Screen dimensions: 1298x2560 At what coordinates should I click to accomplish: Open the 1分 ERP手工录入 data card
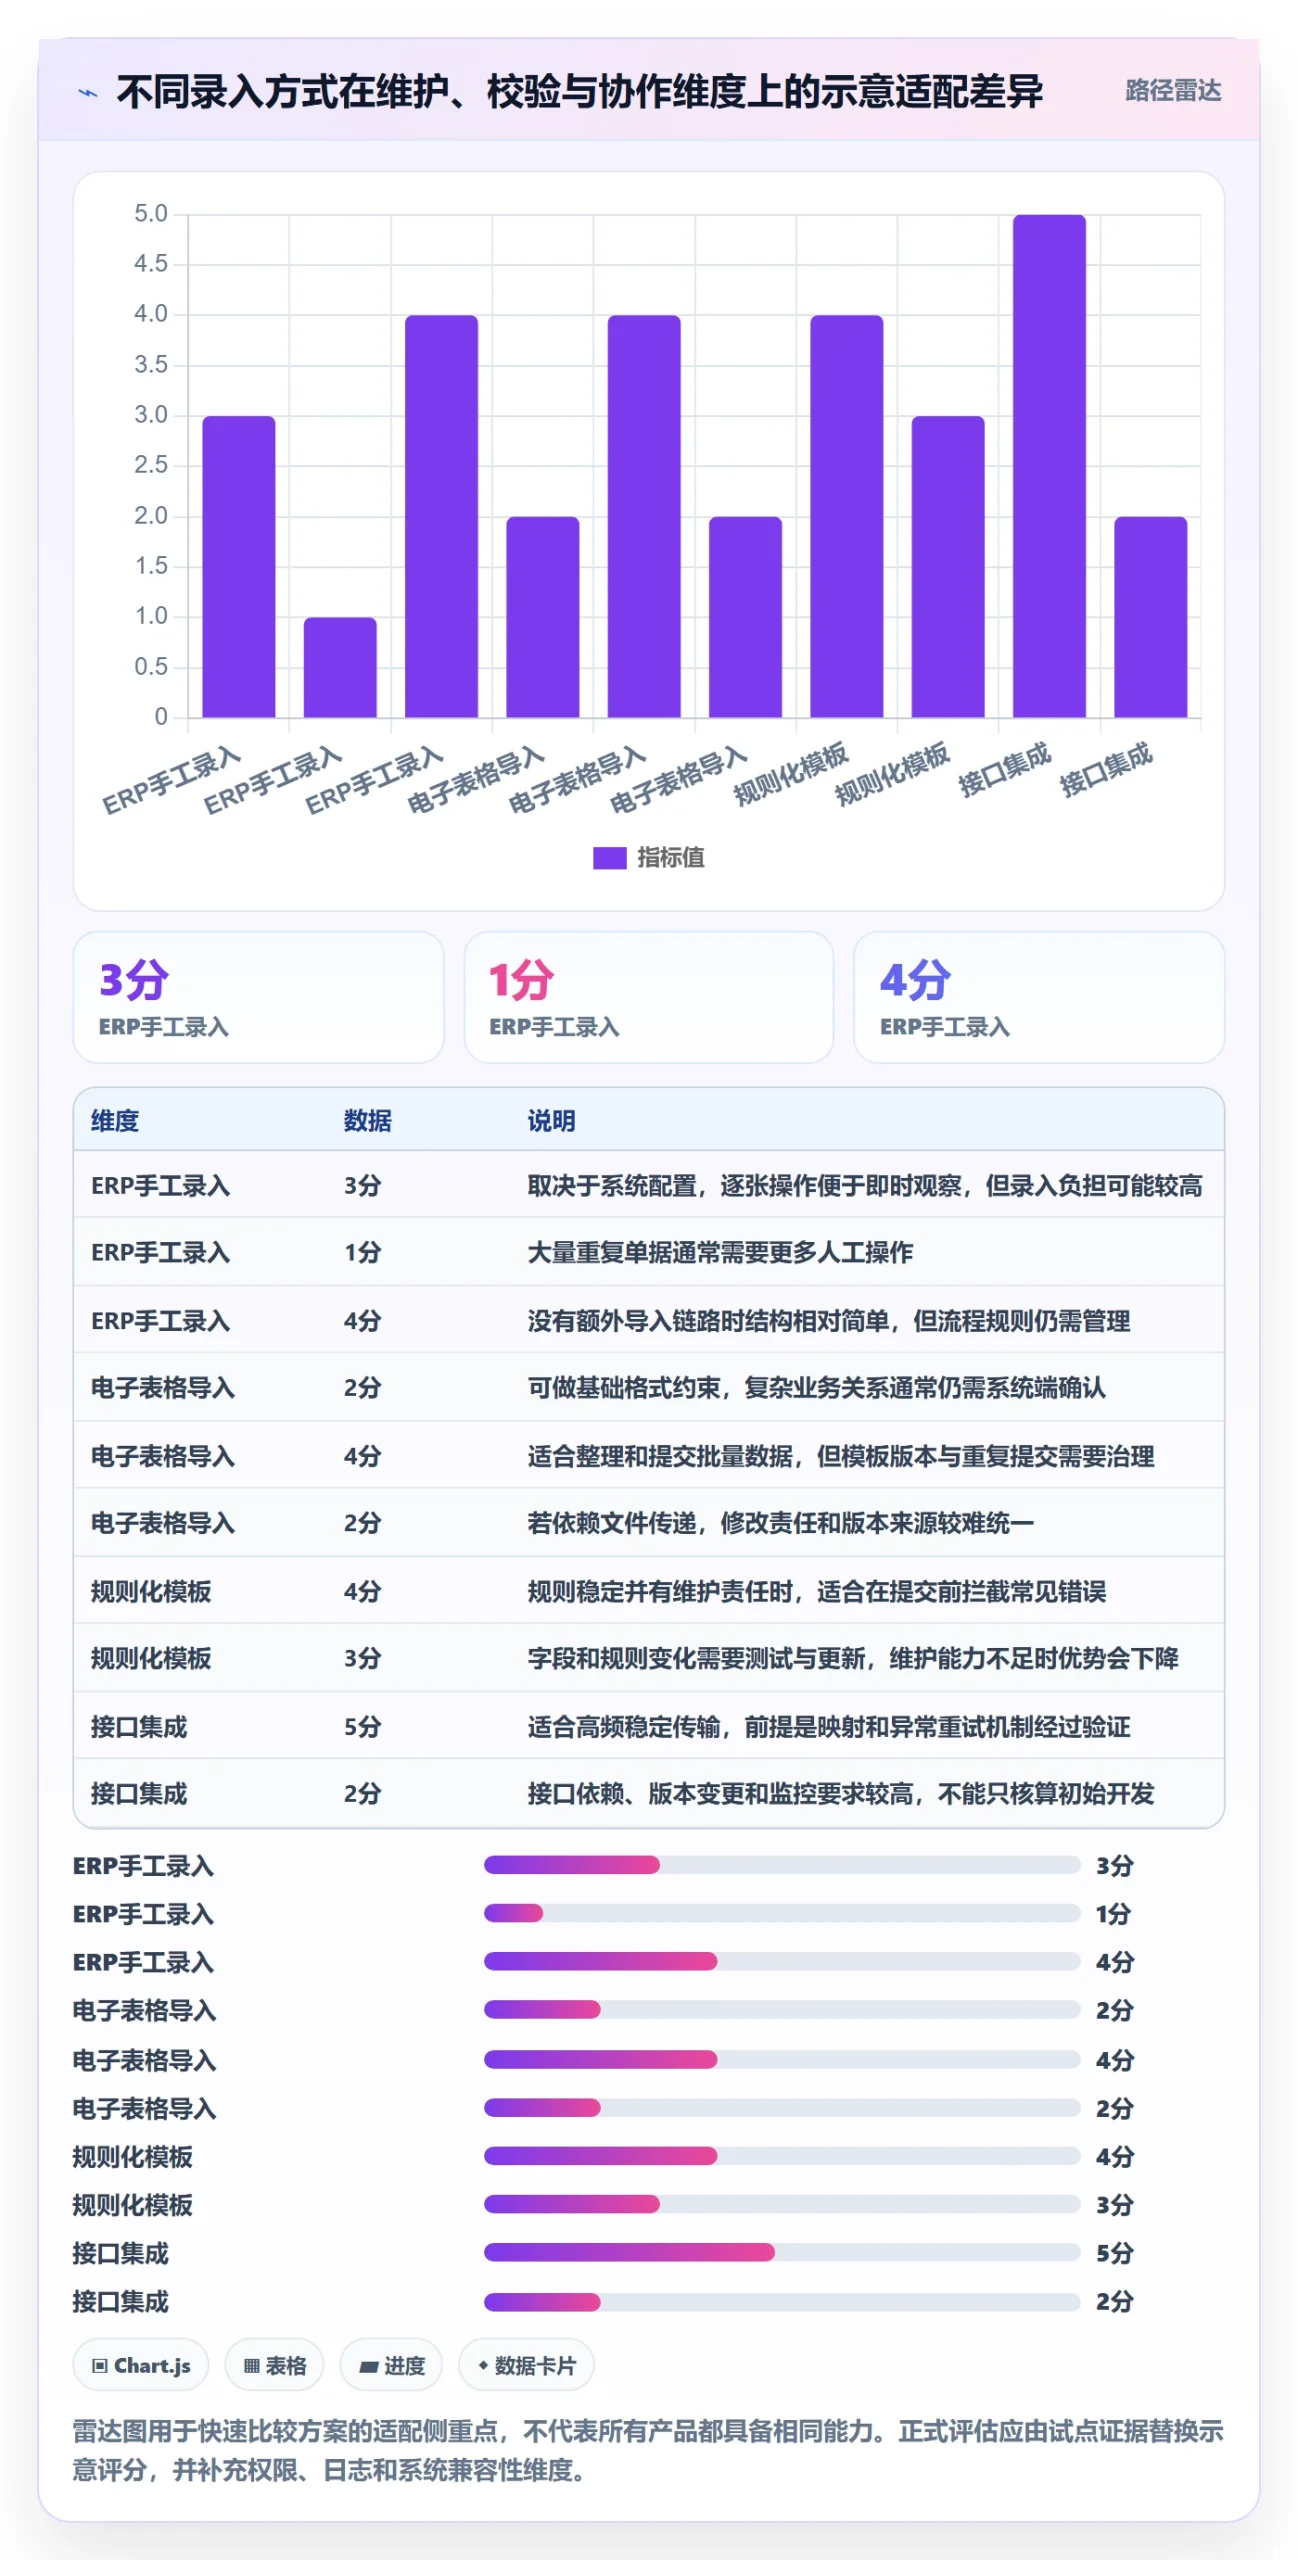tap(648, 997)
